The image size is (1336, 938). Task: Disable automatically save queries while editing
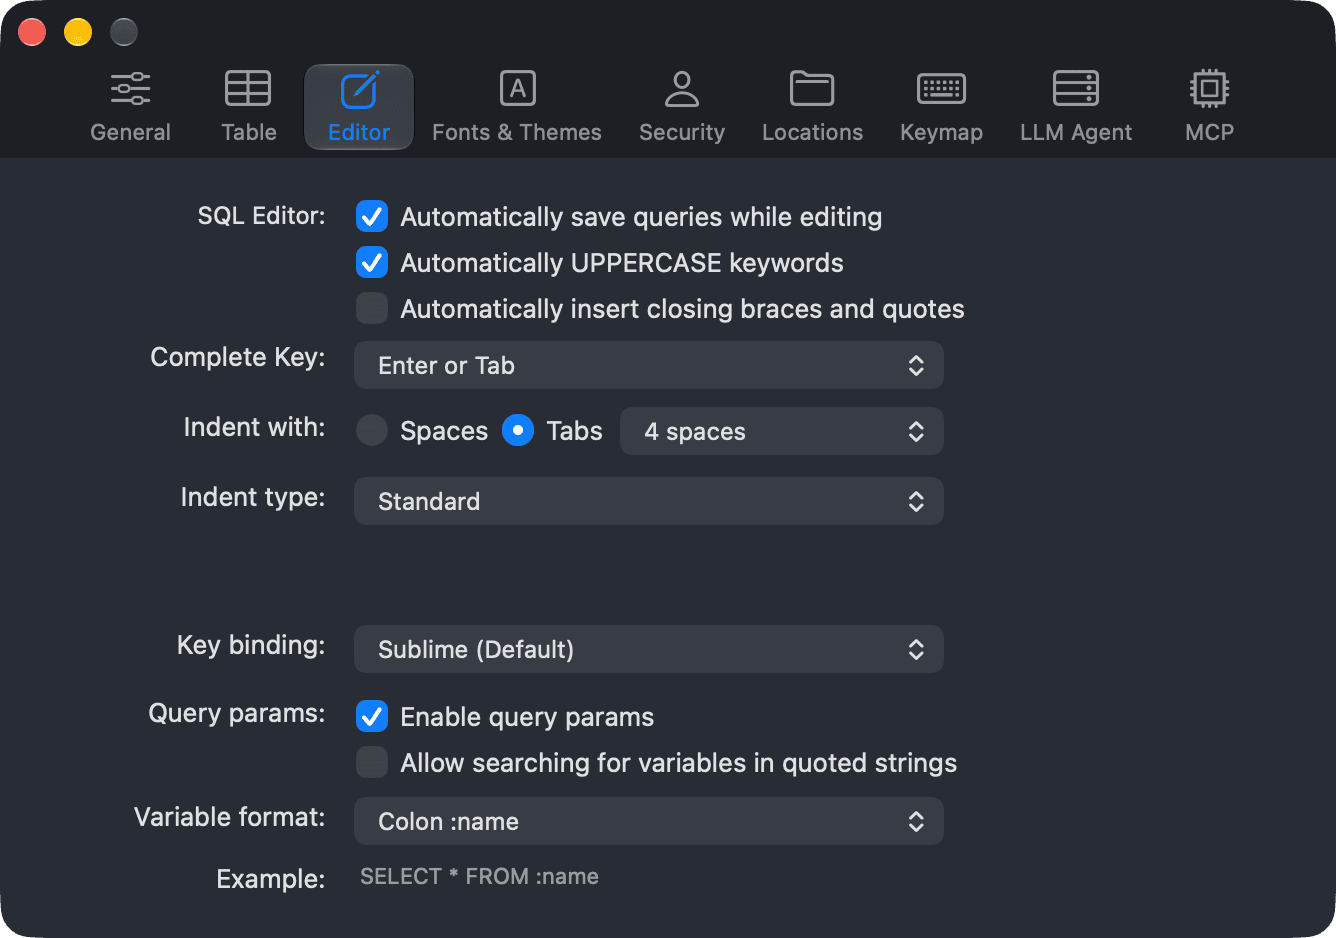tap(372, 217)
